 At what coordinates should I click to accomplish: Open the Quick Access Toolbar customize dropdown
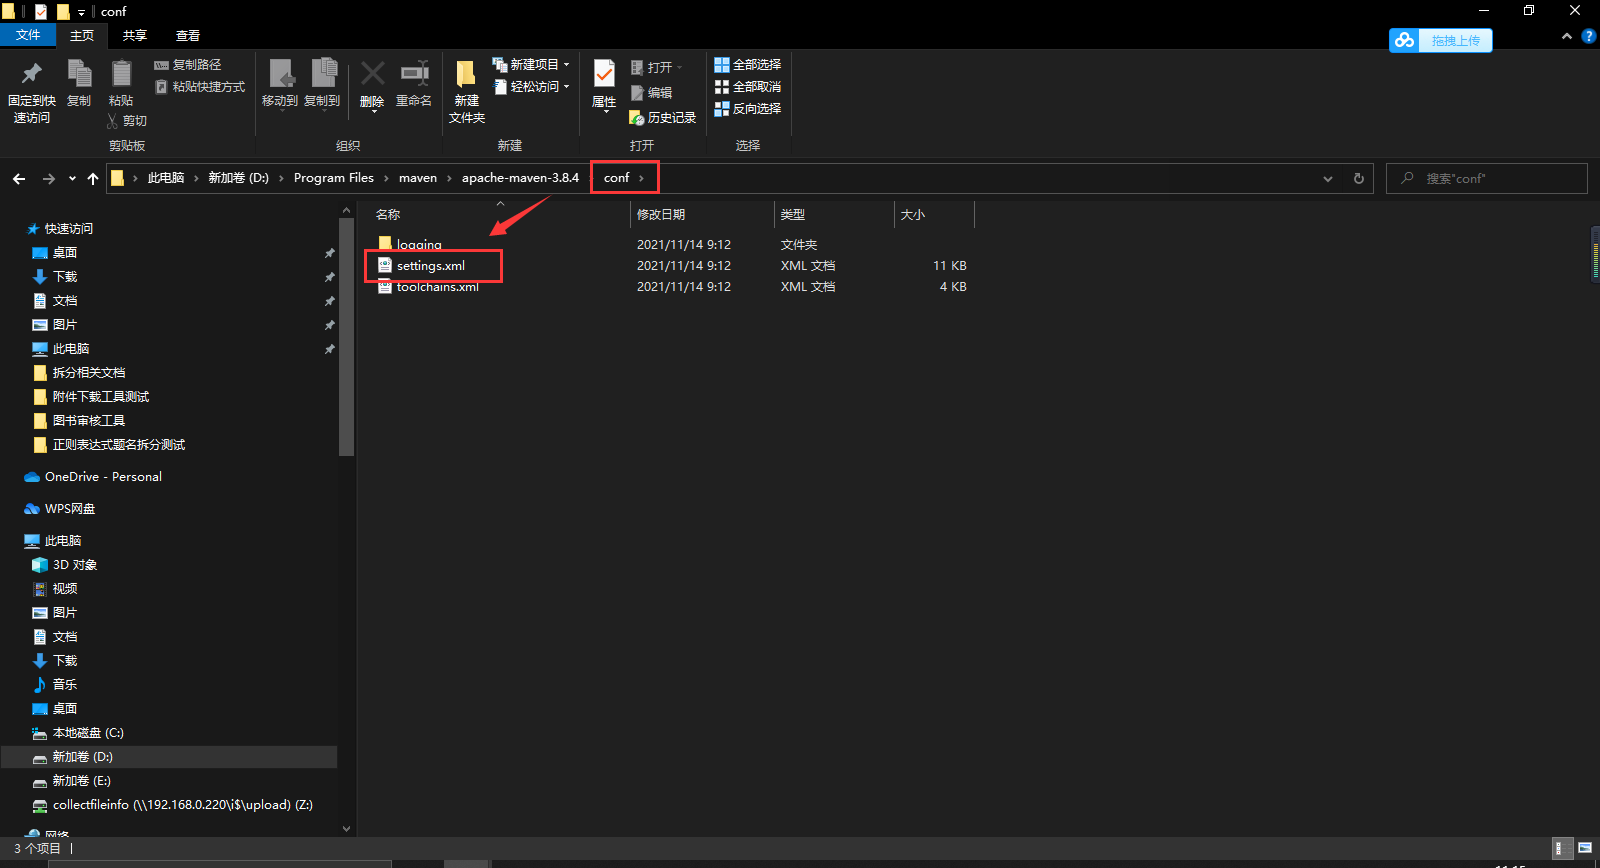[81, 12]
